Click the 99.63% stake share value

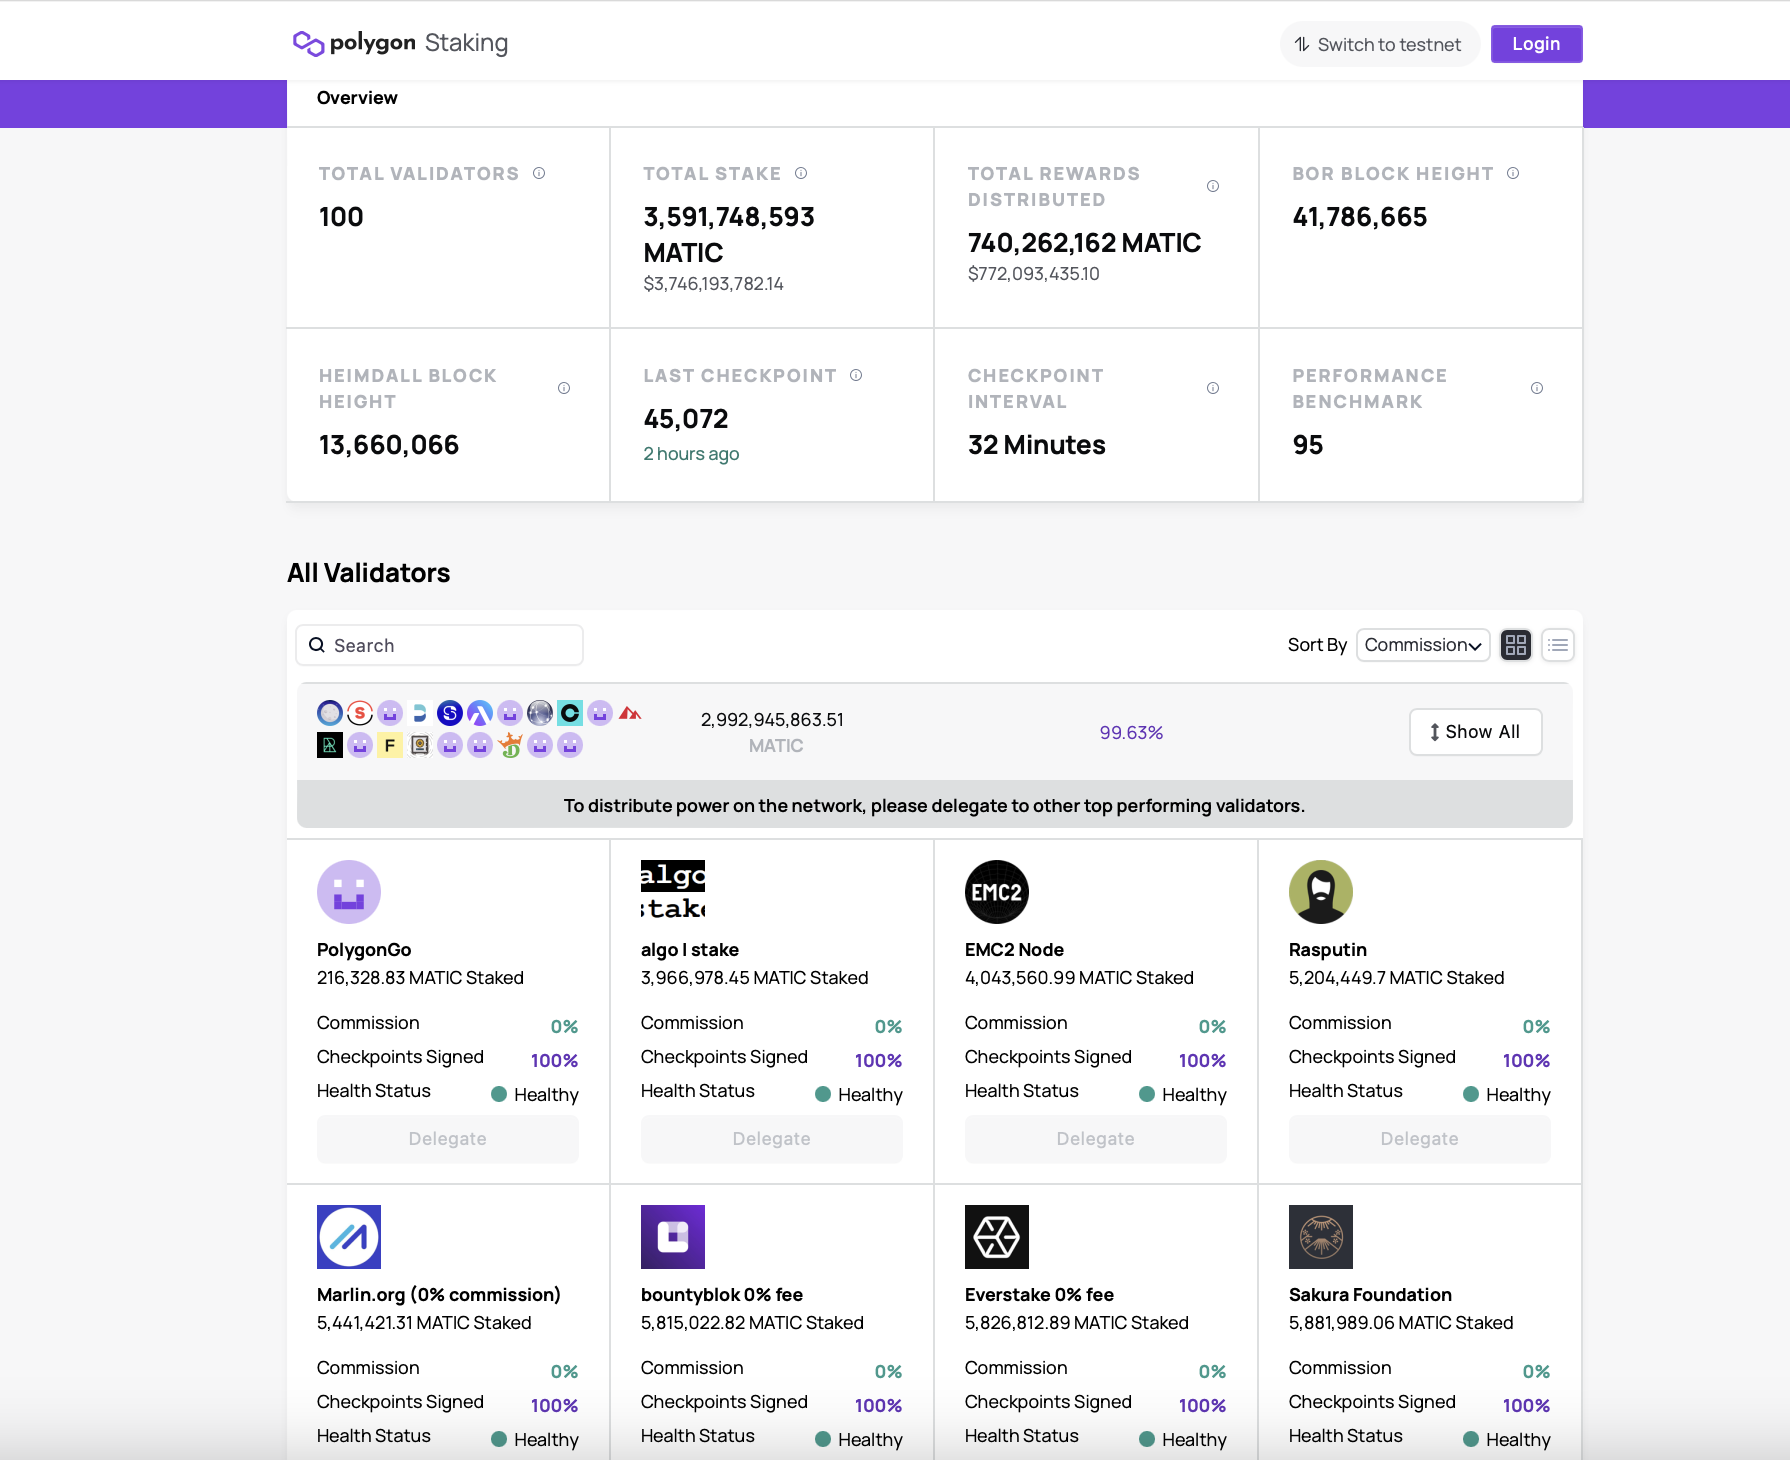1131,733
